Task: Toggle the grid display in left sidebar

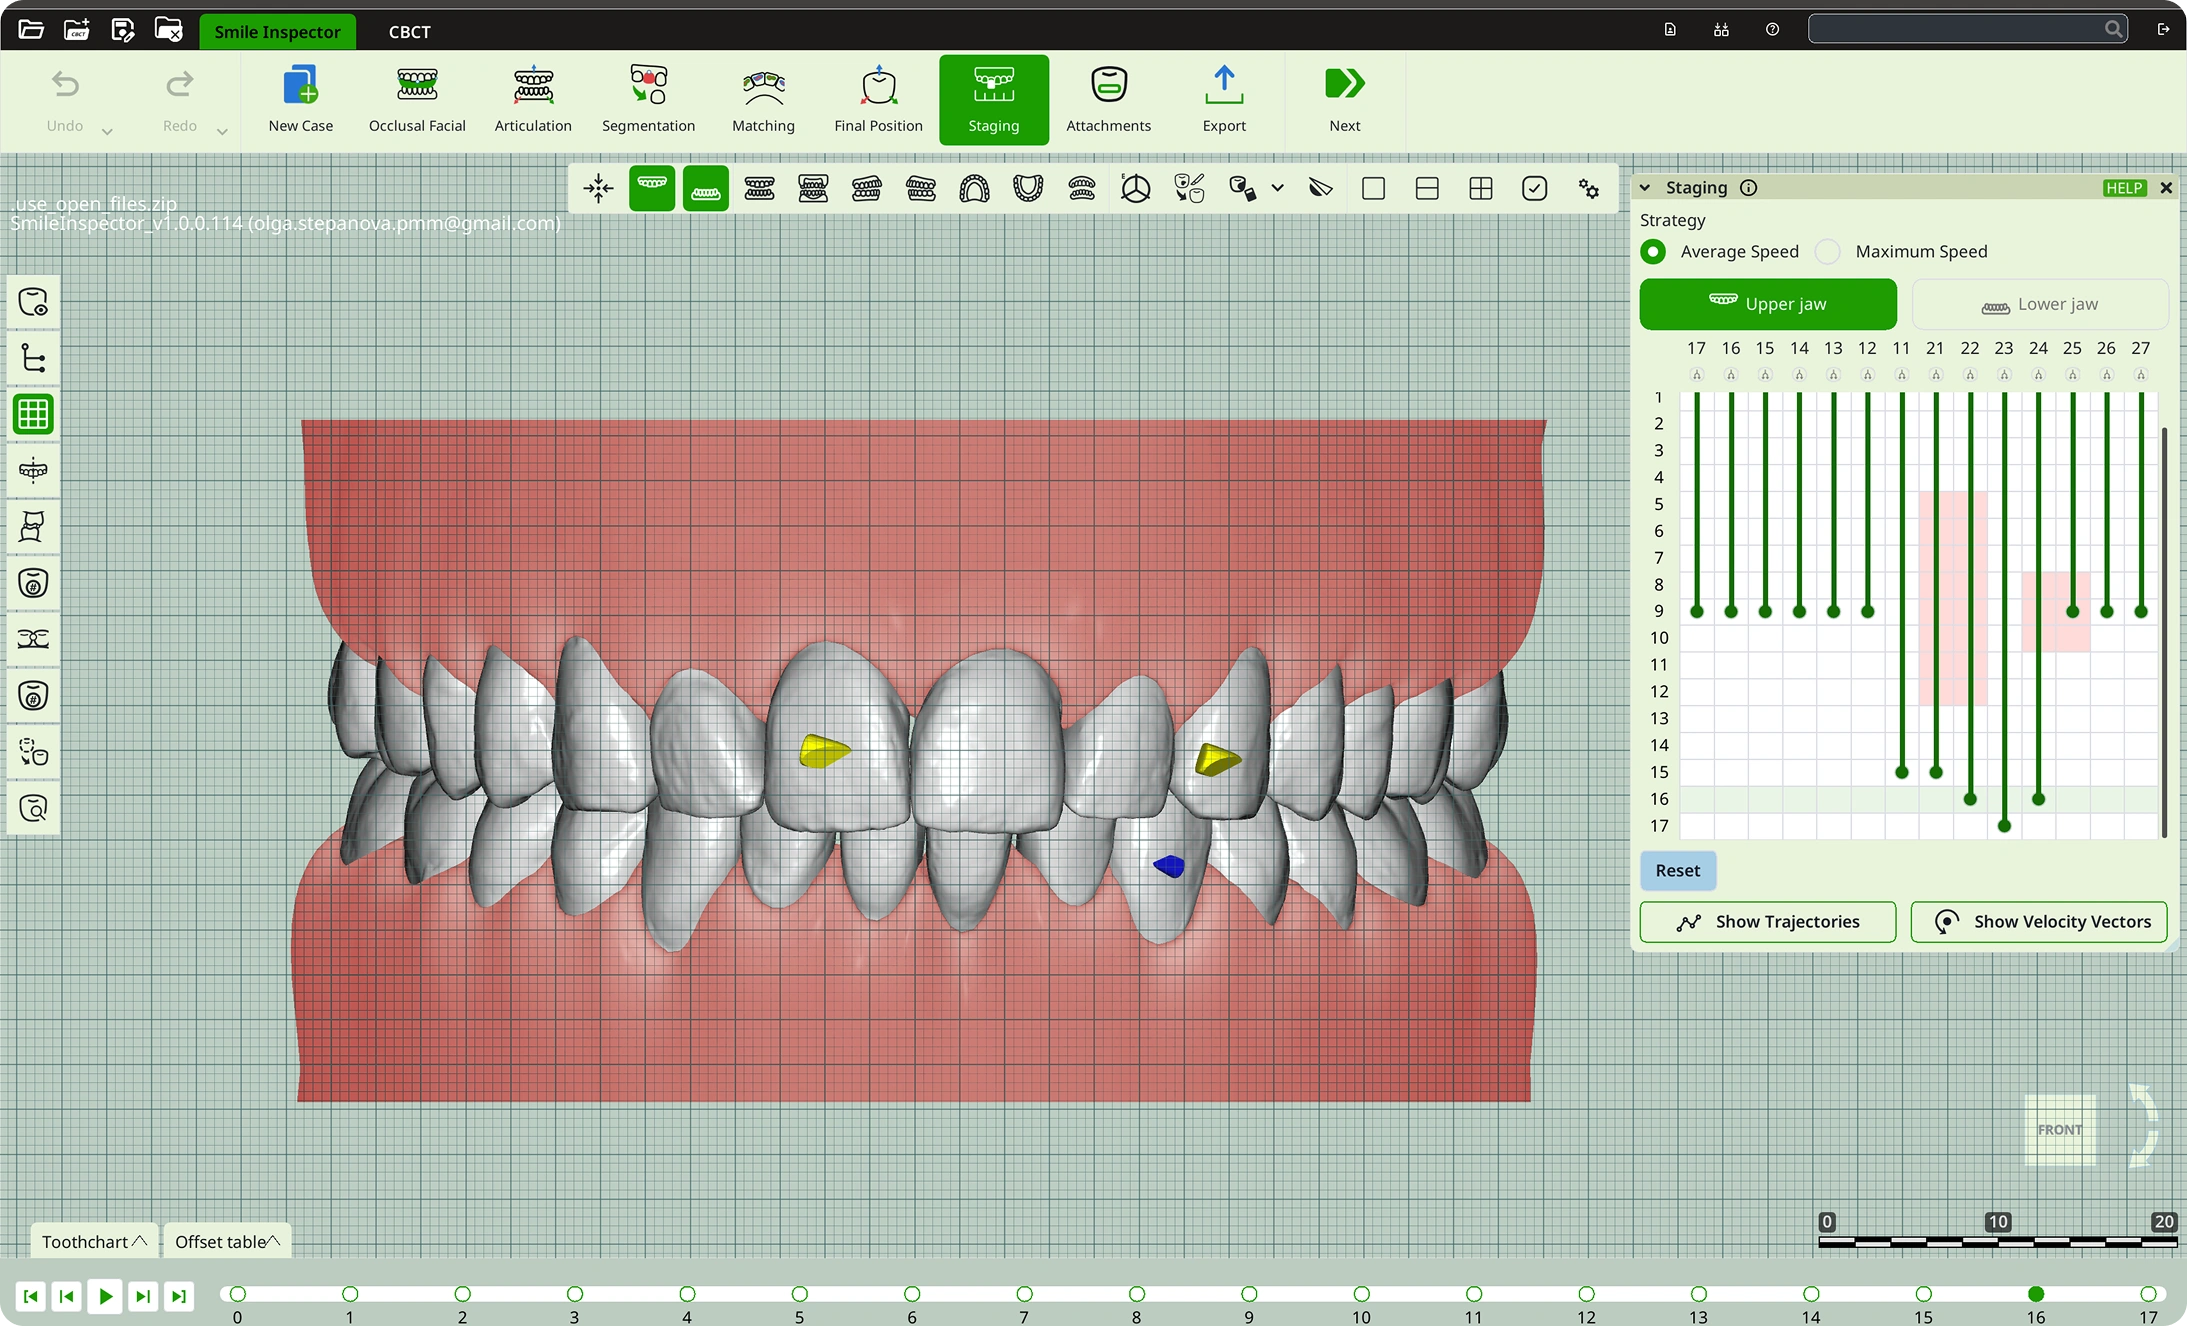Action: (33, 414)
